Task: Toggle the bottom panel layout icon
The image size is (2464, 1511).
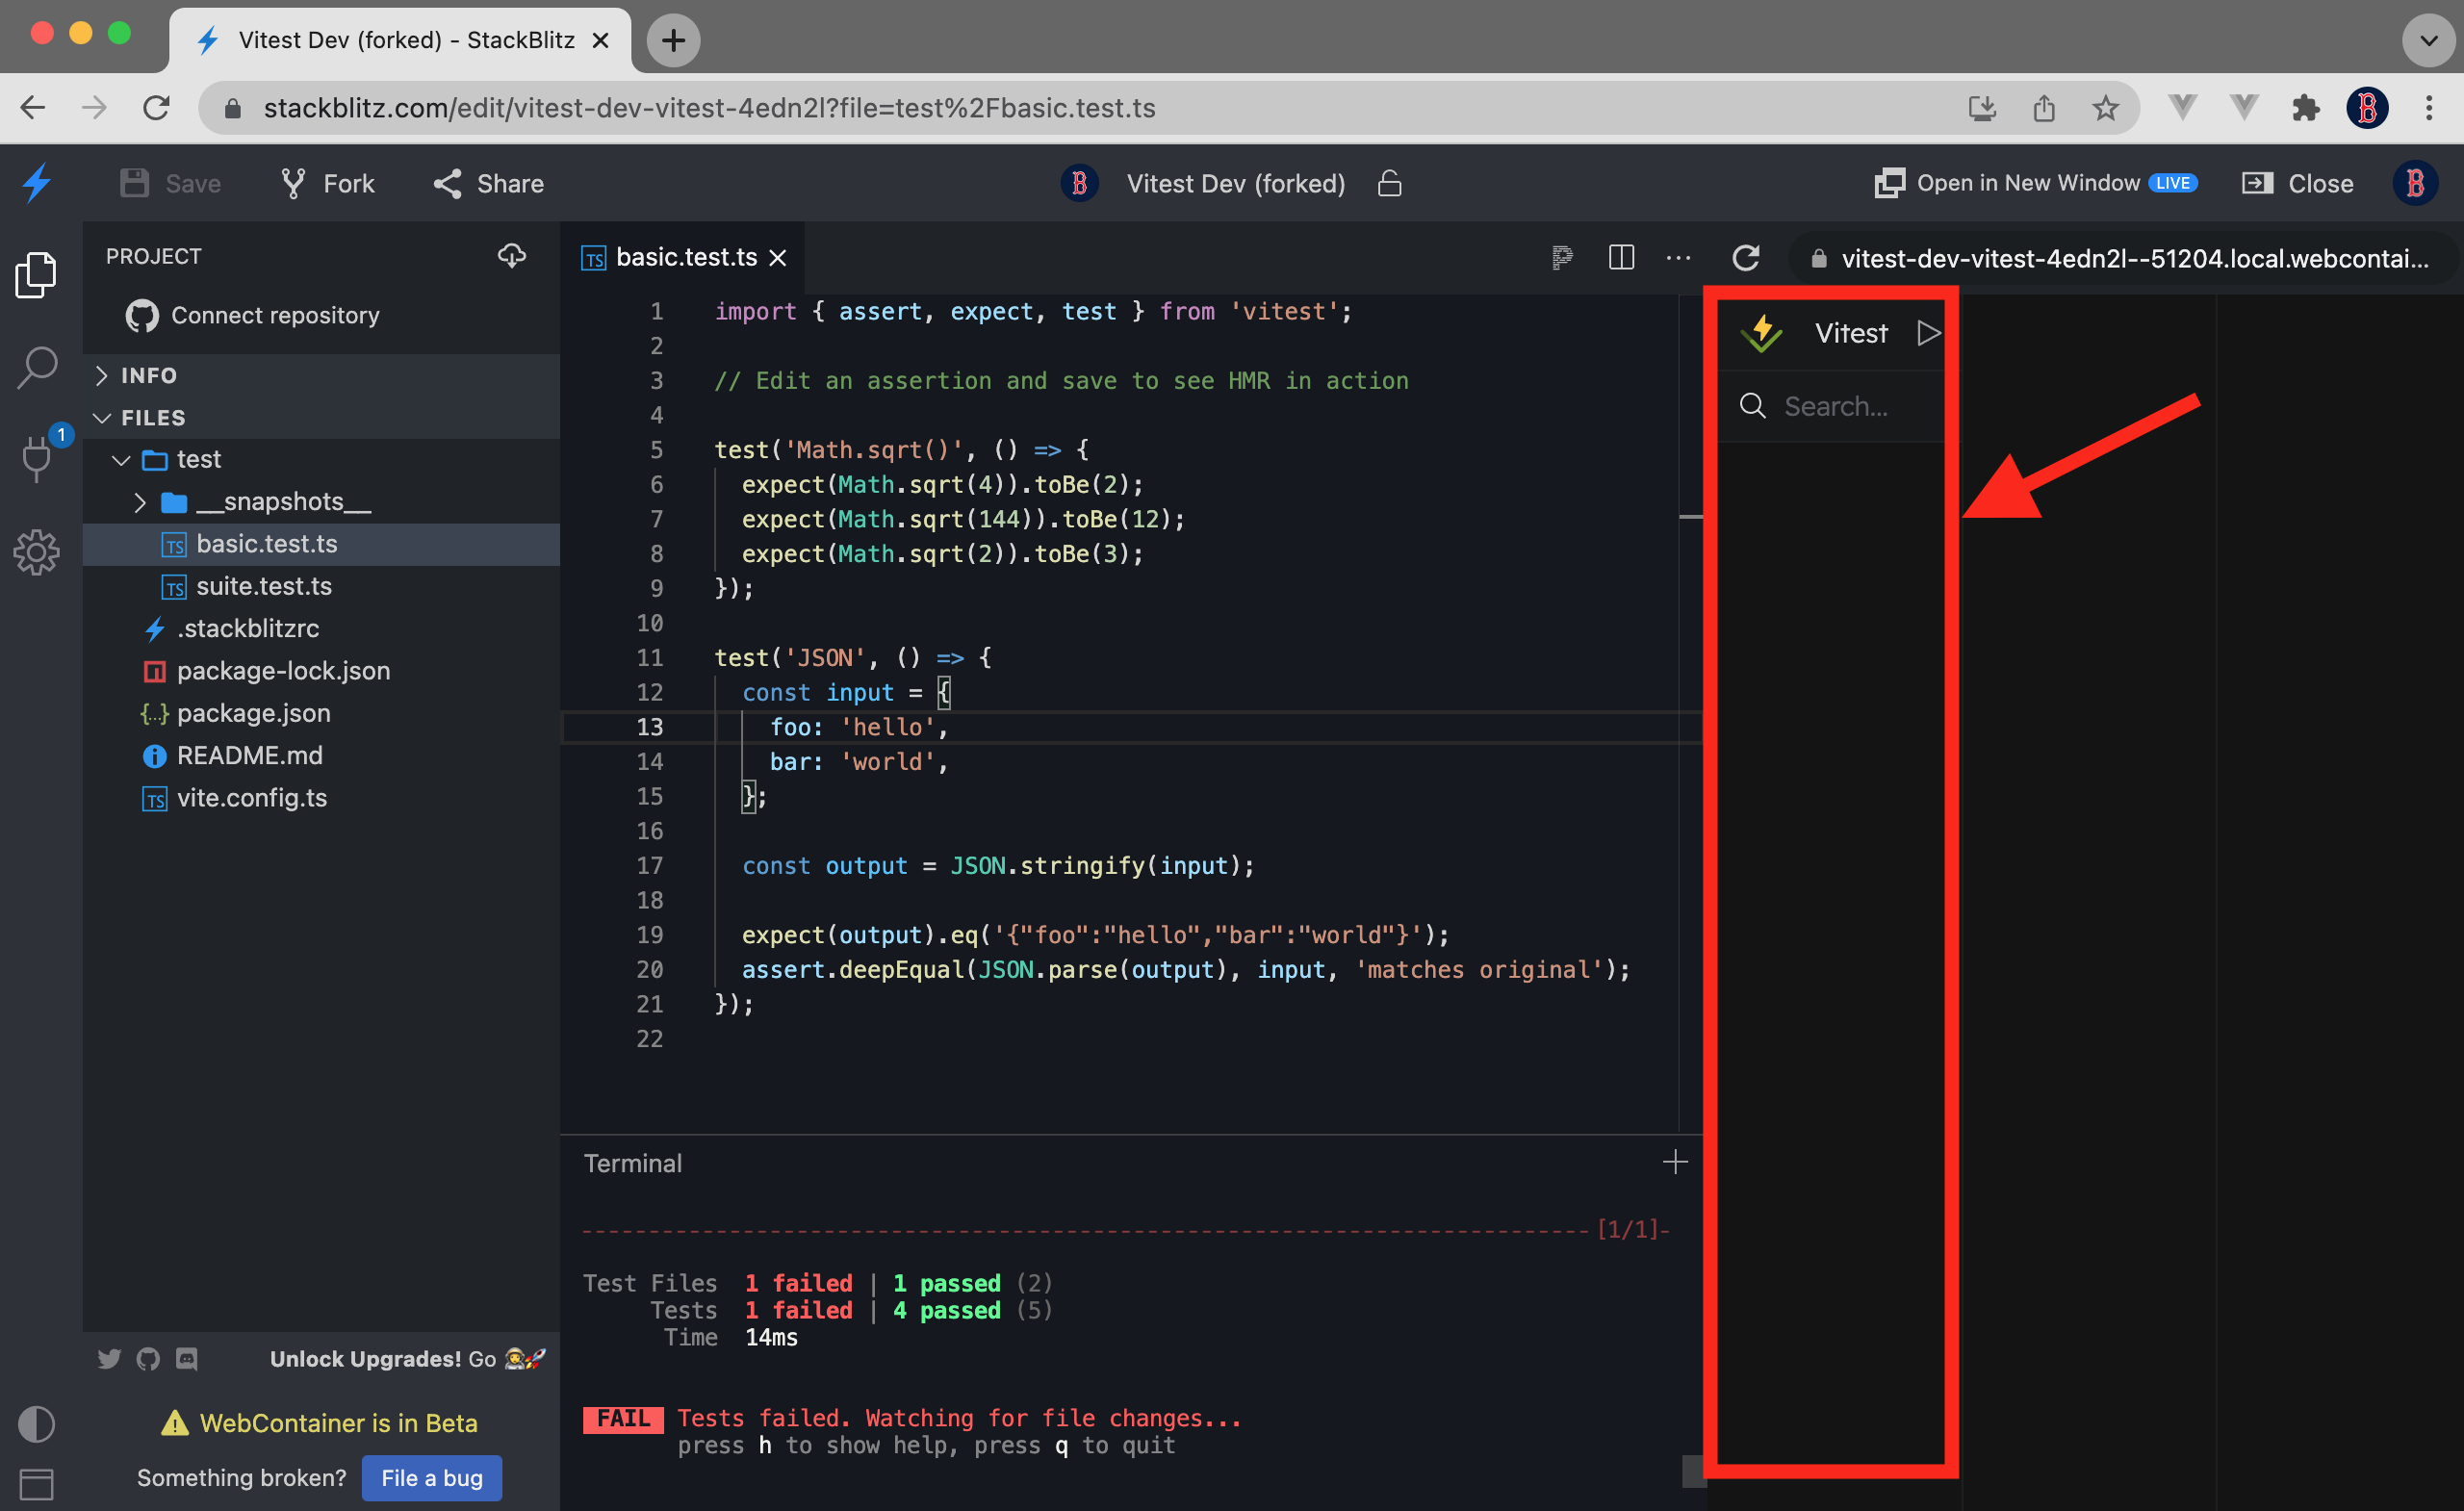Action: (37, 1484)
